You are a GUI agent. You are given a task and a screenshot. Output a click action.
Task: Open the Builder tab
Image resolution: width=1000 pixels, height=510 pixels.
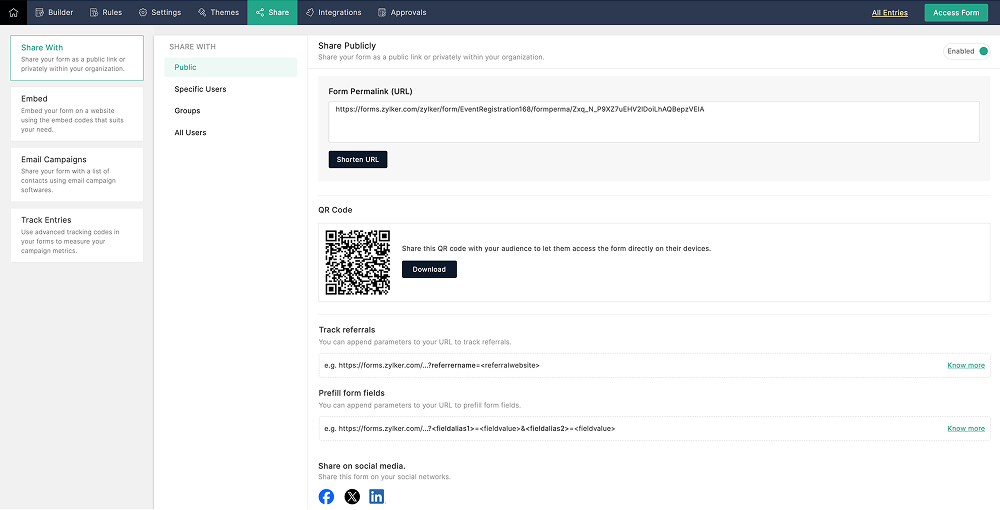[54, 12]
